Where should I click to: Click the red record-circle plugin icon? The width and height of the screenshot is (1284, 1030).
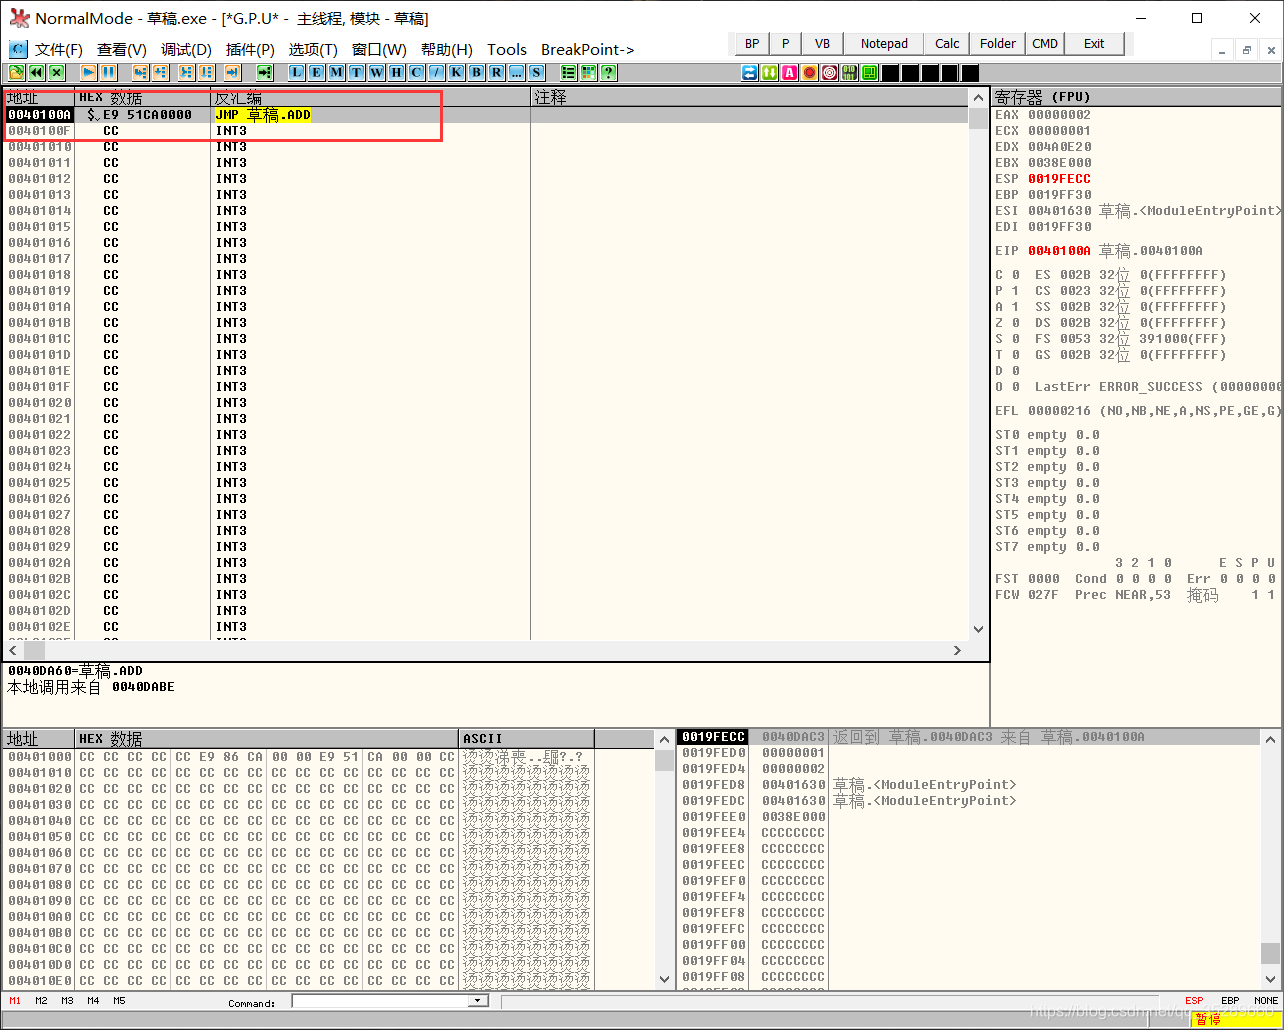click(810, 72)
